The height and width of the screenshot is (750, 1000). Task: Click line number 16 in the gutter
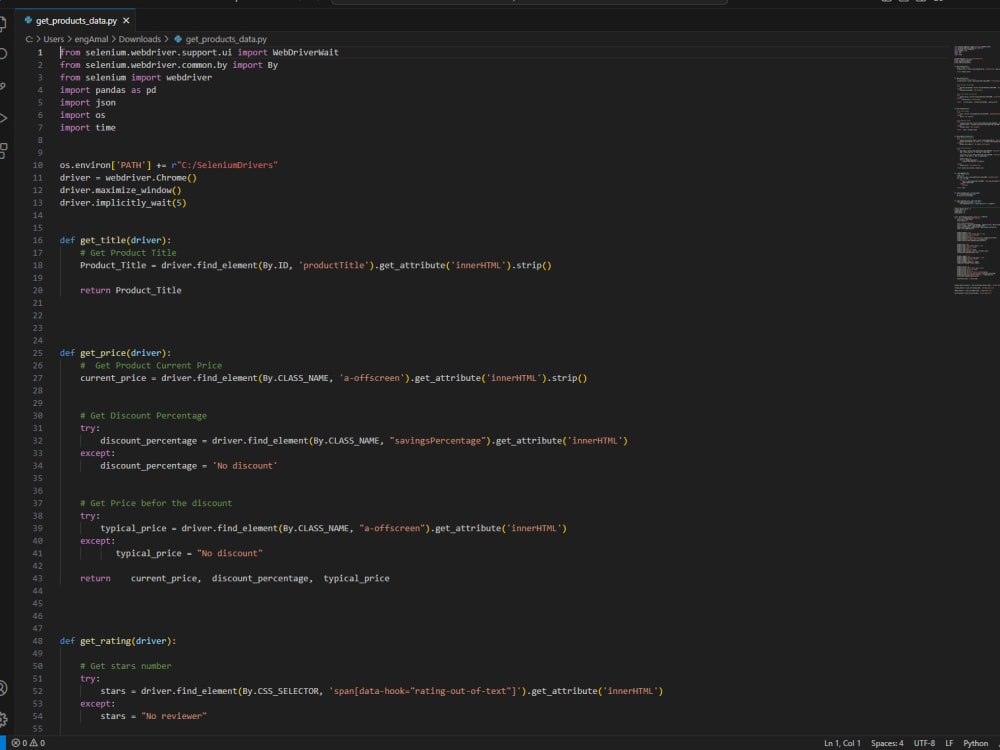point(38,240)
